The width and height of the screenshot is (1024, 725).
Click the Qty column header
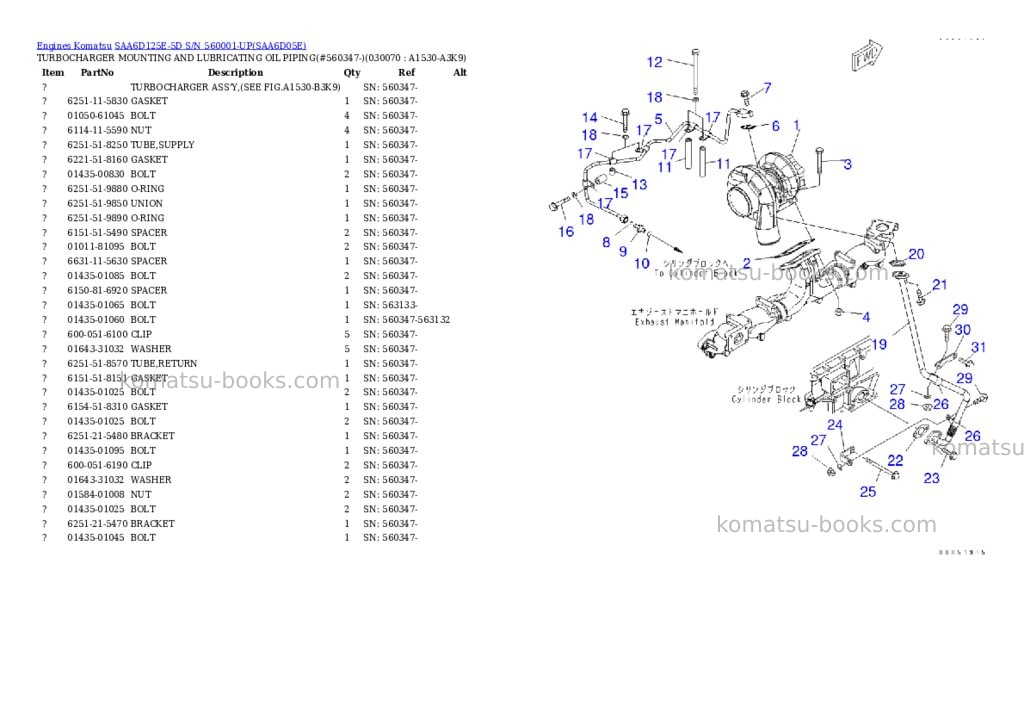click(352, 72)
